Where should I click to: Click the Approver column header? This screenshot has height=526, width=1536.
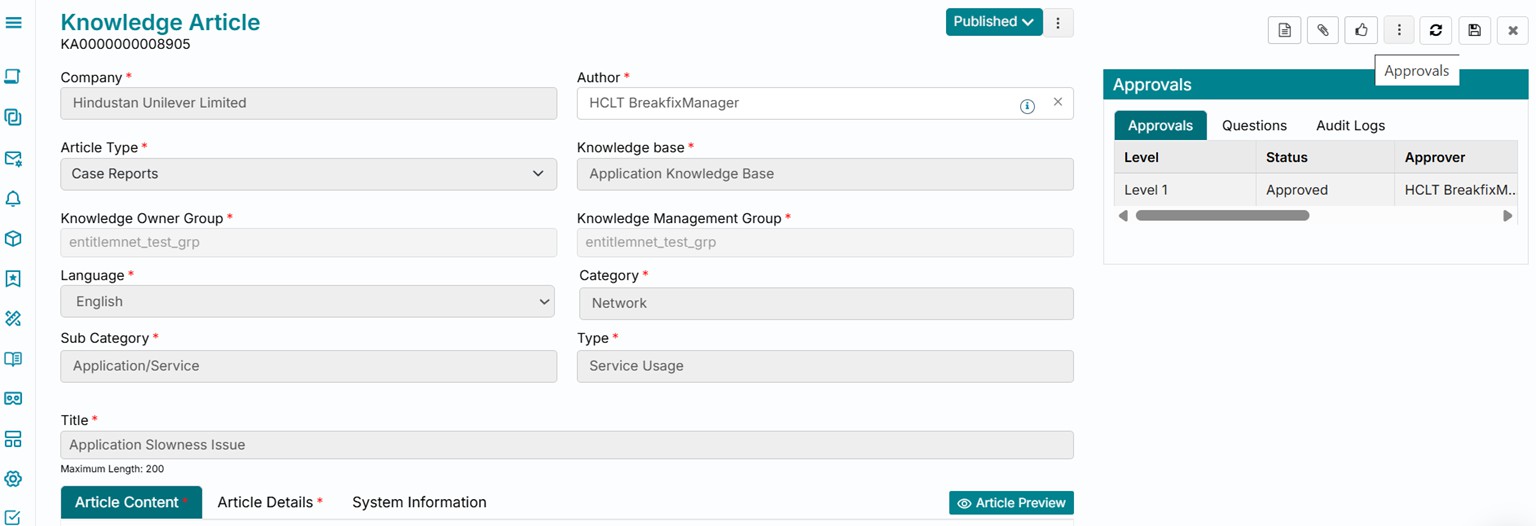point(1456,157)
